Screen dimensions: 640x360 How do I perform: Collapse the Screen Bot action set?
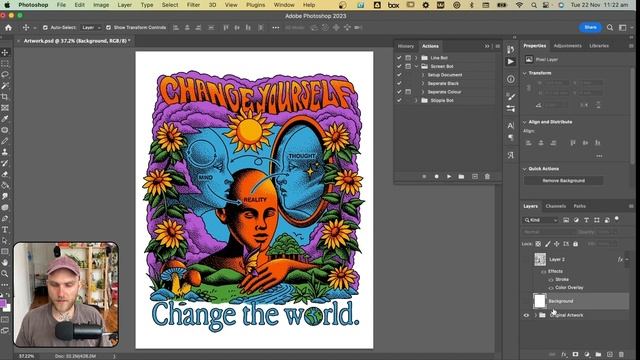coord(416,66)
